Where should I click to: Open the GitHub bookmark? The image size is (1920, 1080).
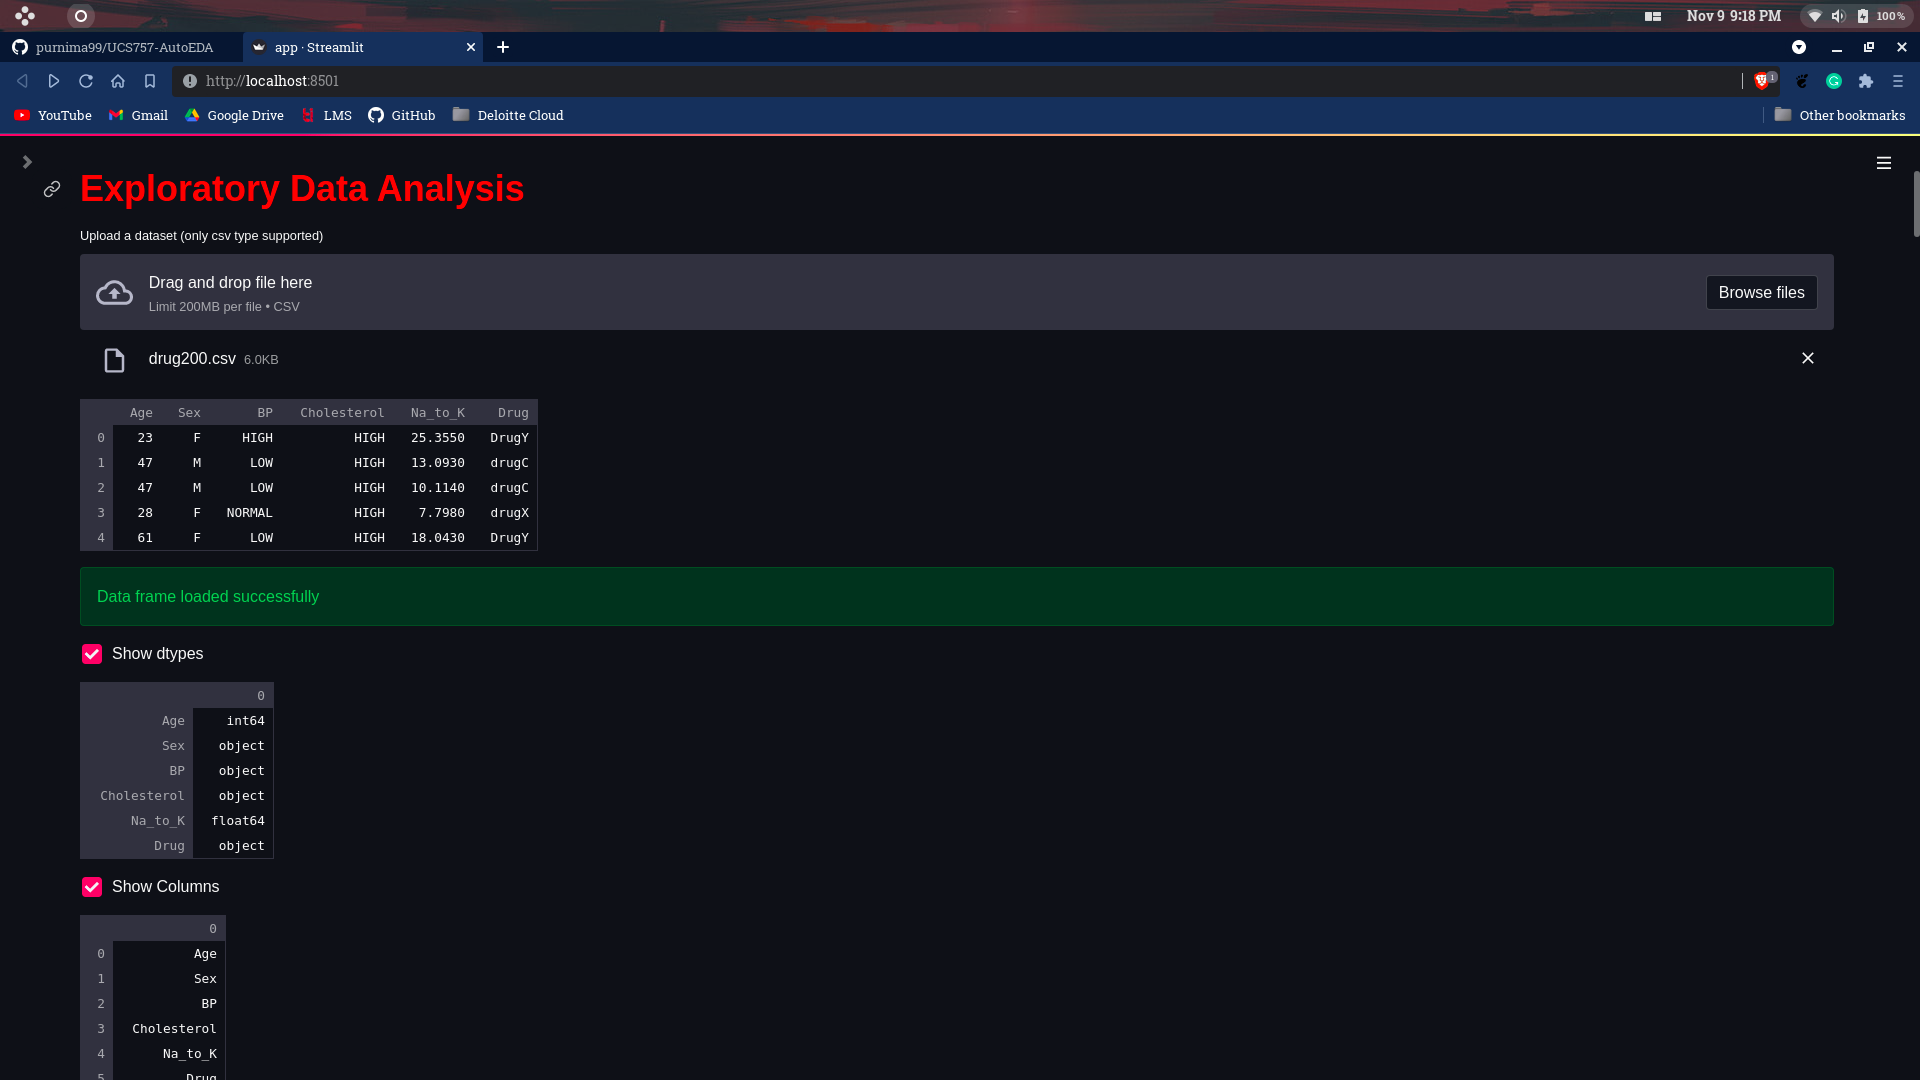tap(402, 115)
